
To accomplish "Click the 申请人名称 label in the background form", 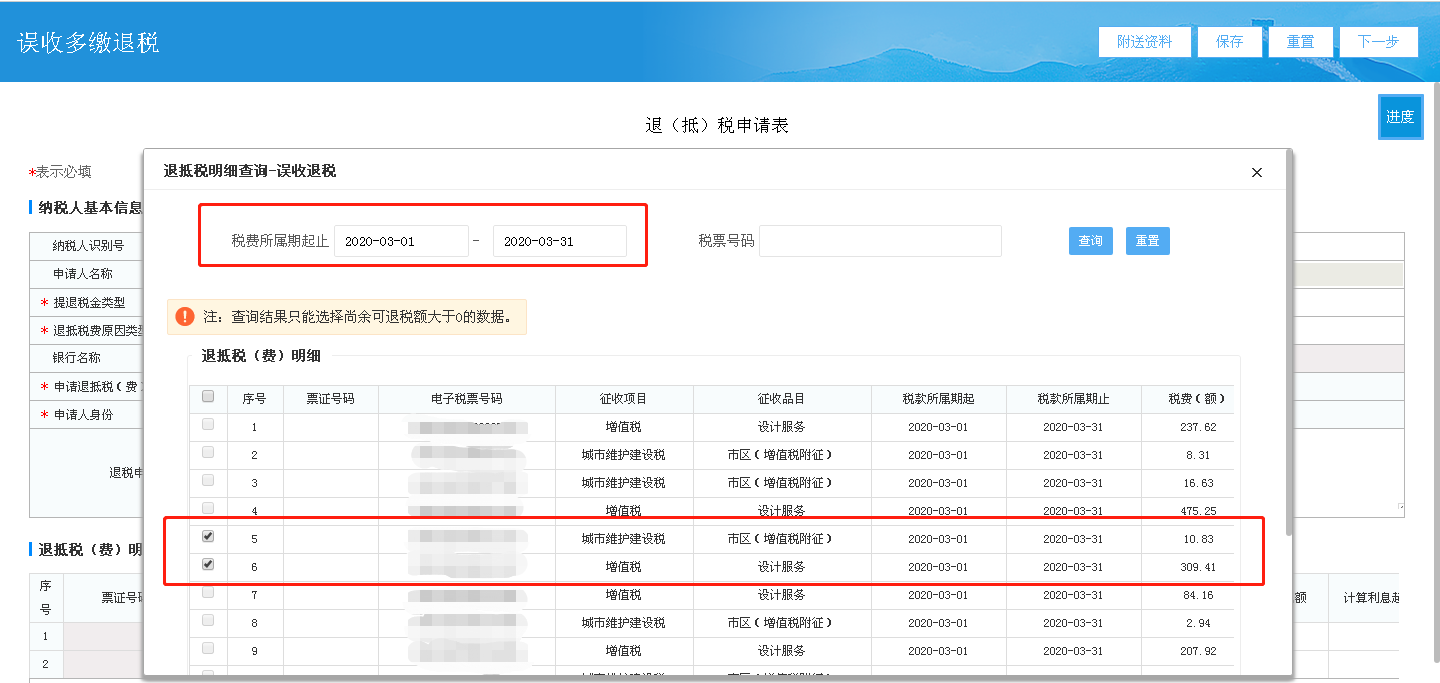I will click(83, 274).
